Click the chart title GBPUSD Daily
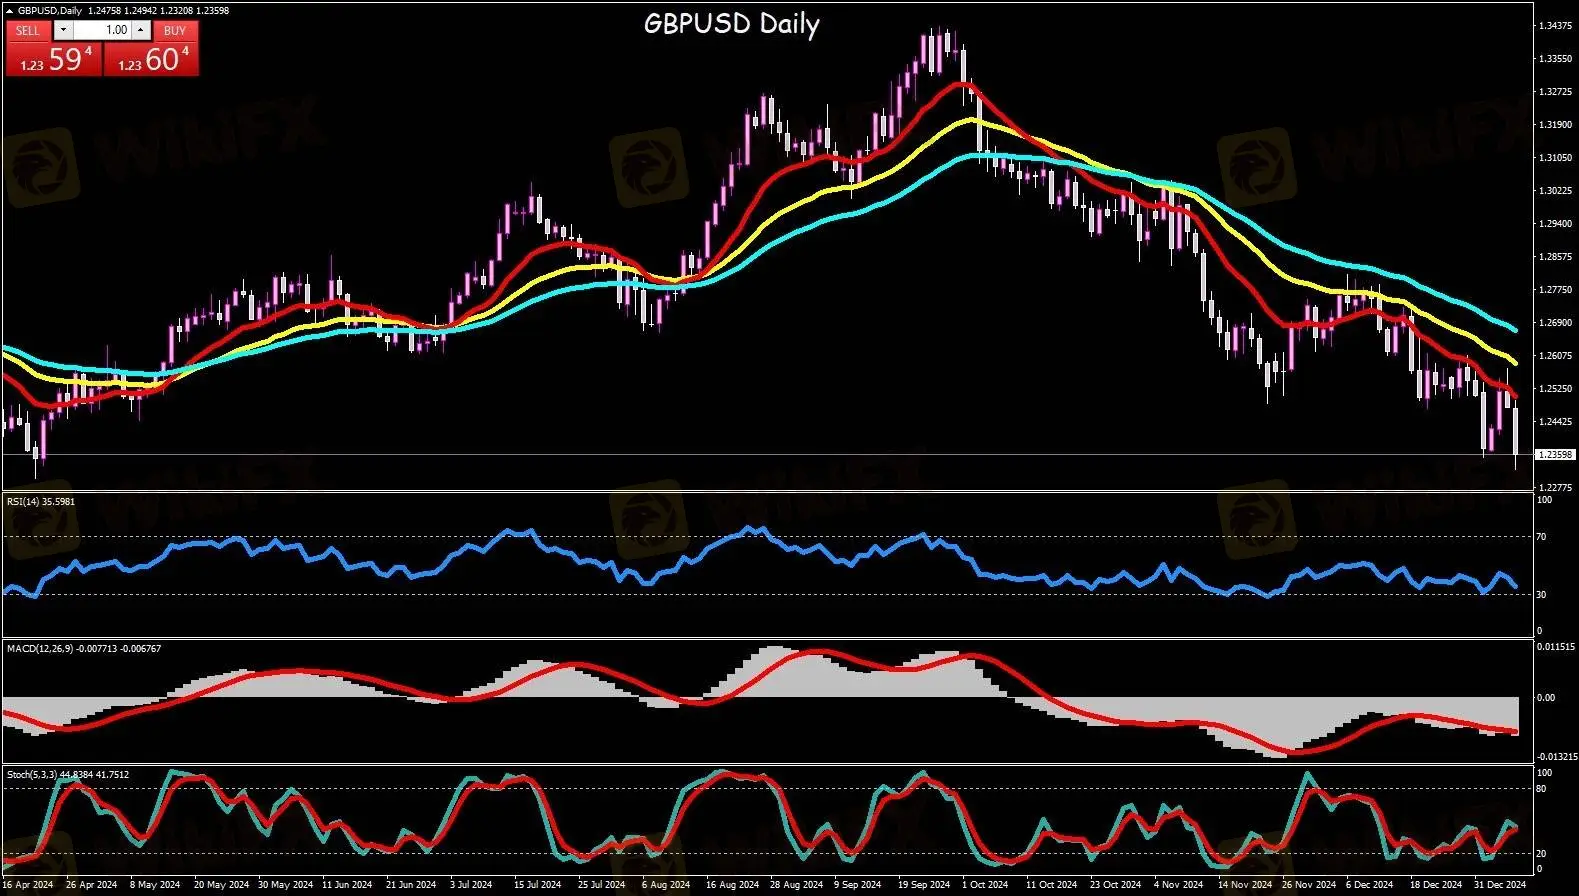1579x896 pixels. pos(731,23)
